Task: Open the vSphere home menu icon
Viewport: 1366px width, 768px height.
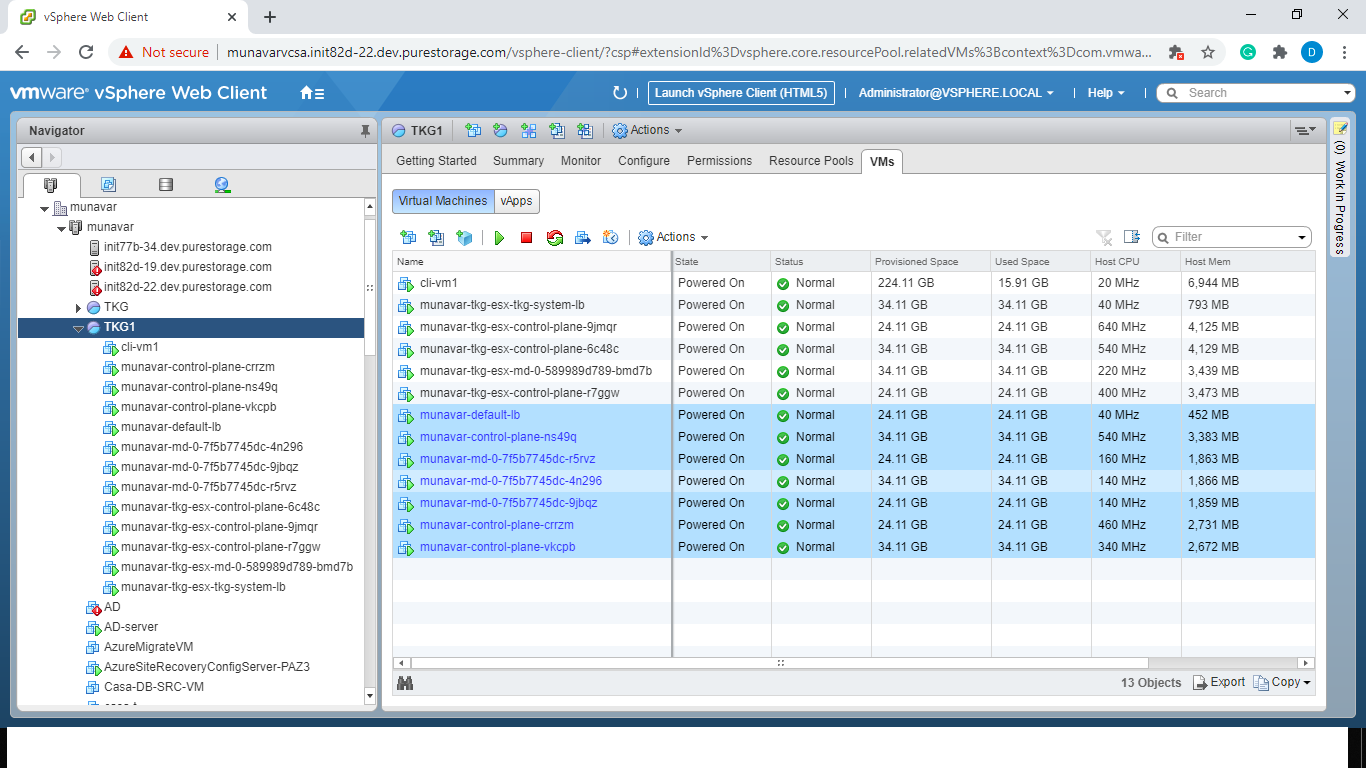Action: (x=312, y=93)
